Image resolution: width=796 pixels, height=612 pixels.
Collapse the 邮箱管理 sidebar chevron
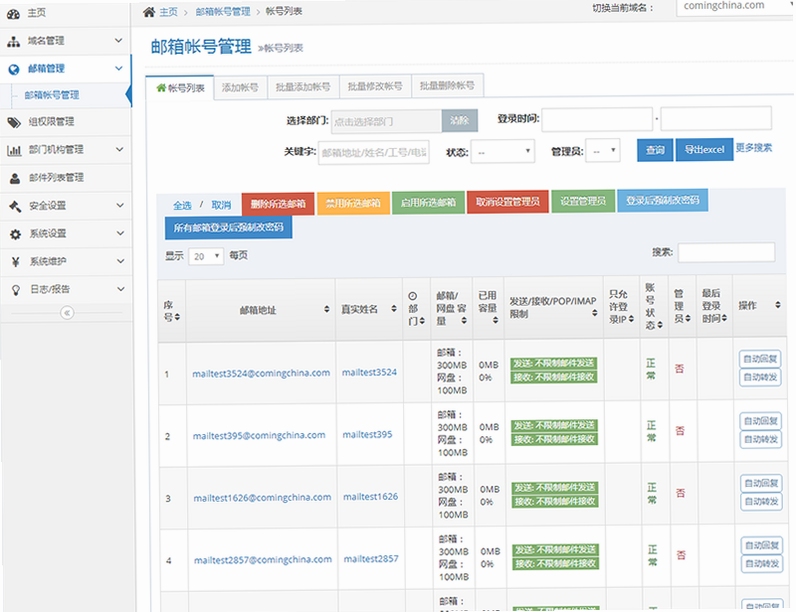[118, 68]
